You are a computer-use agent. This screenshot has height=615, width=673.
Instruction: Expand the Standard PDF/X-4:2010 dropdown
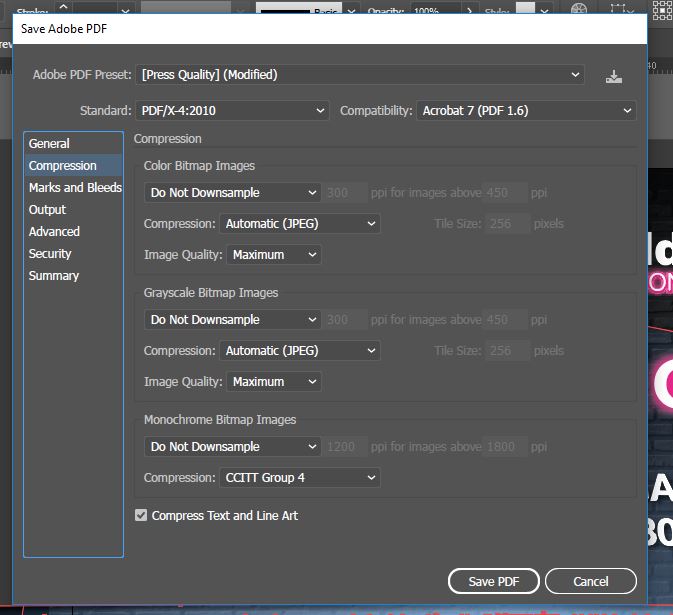click(233, 110)
